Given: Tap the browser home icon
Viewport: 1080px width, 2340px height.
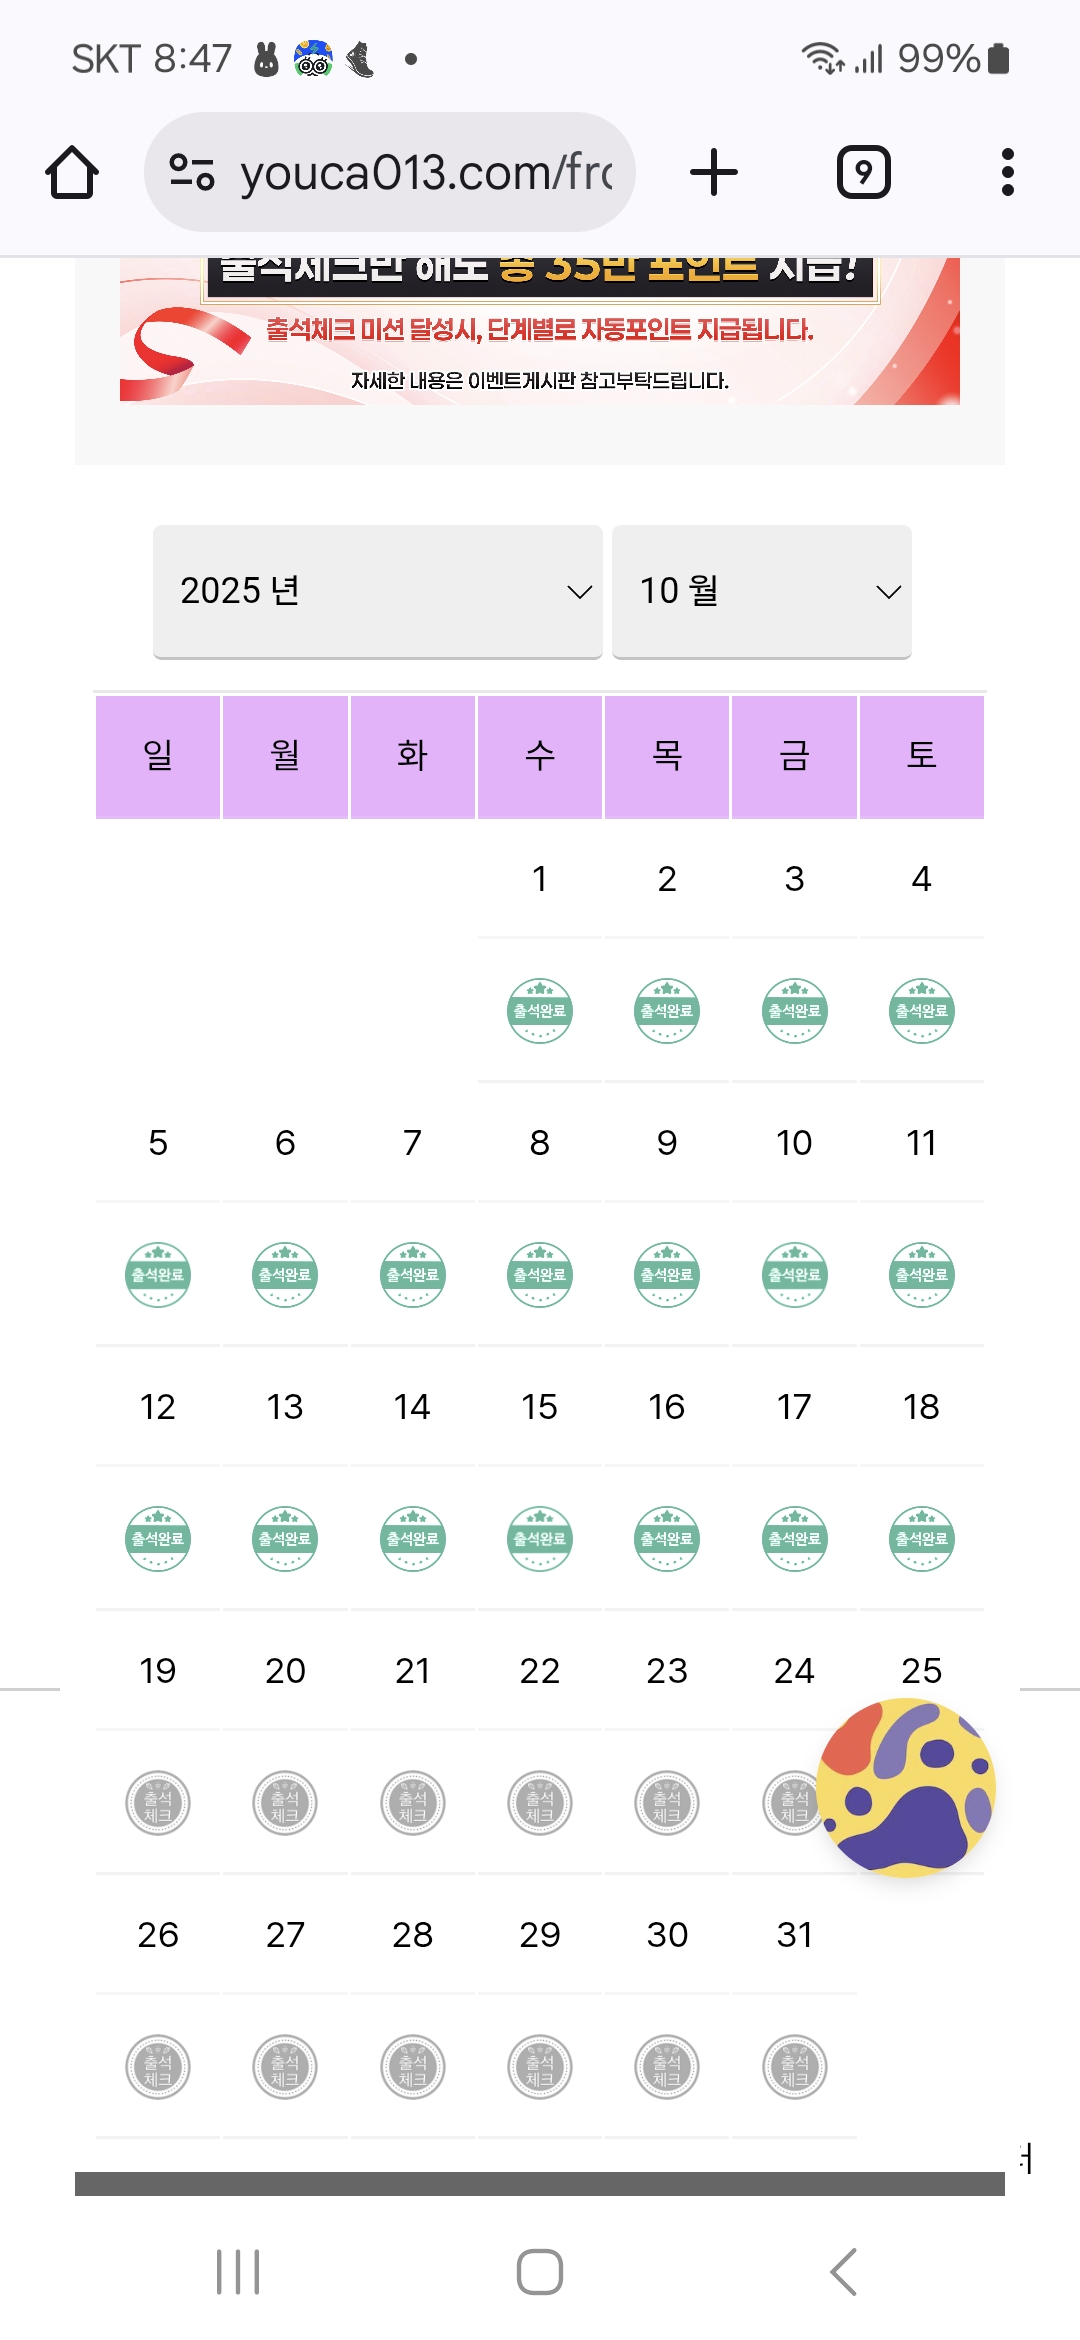Looking at the screenshot, I should pos(72,172).
